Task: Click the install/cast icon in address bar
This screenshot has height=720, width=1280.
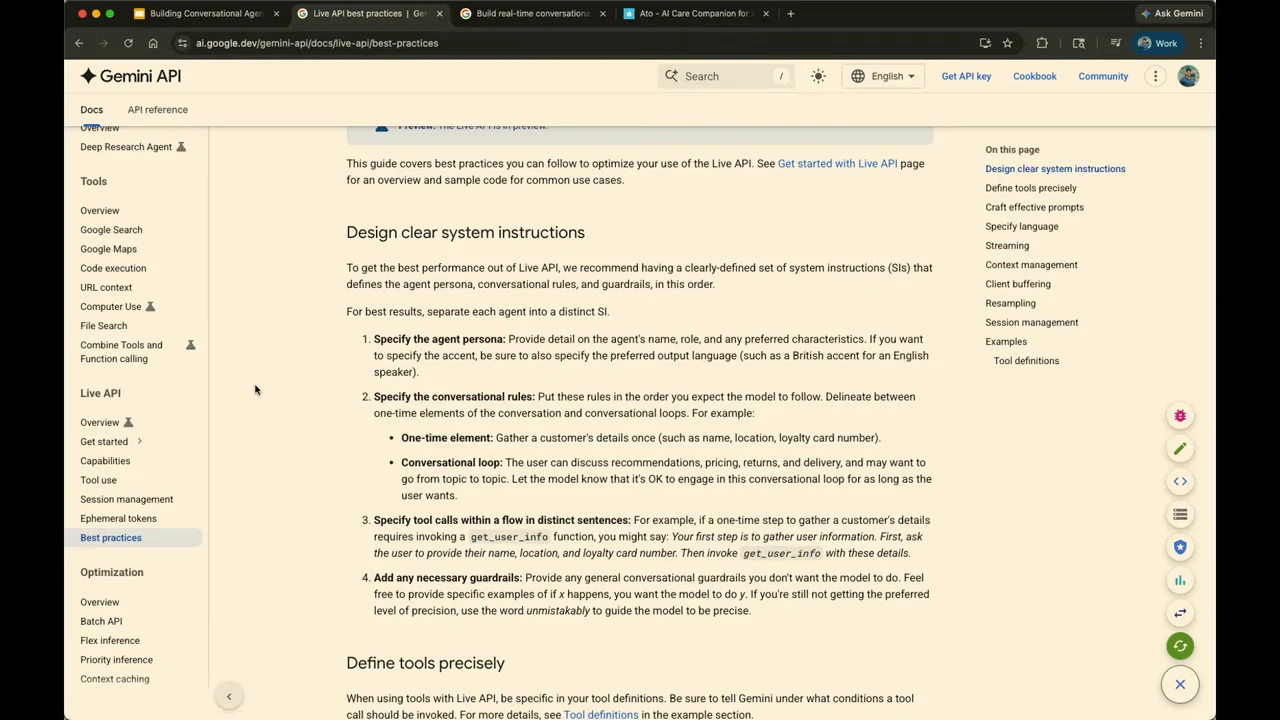Action: click(985, 43)
